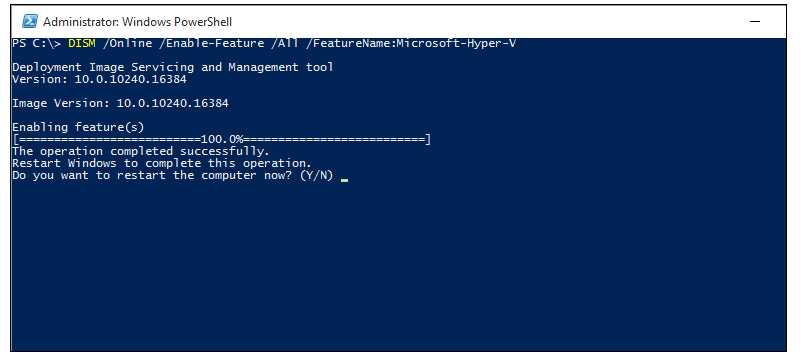Click the yellow DISM command word
The width and height of the screenshot is (807, 361).
coord(82,44)
